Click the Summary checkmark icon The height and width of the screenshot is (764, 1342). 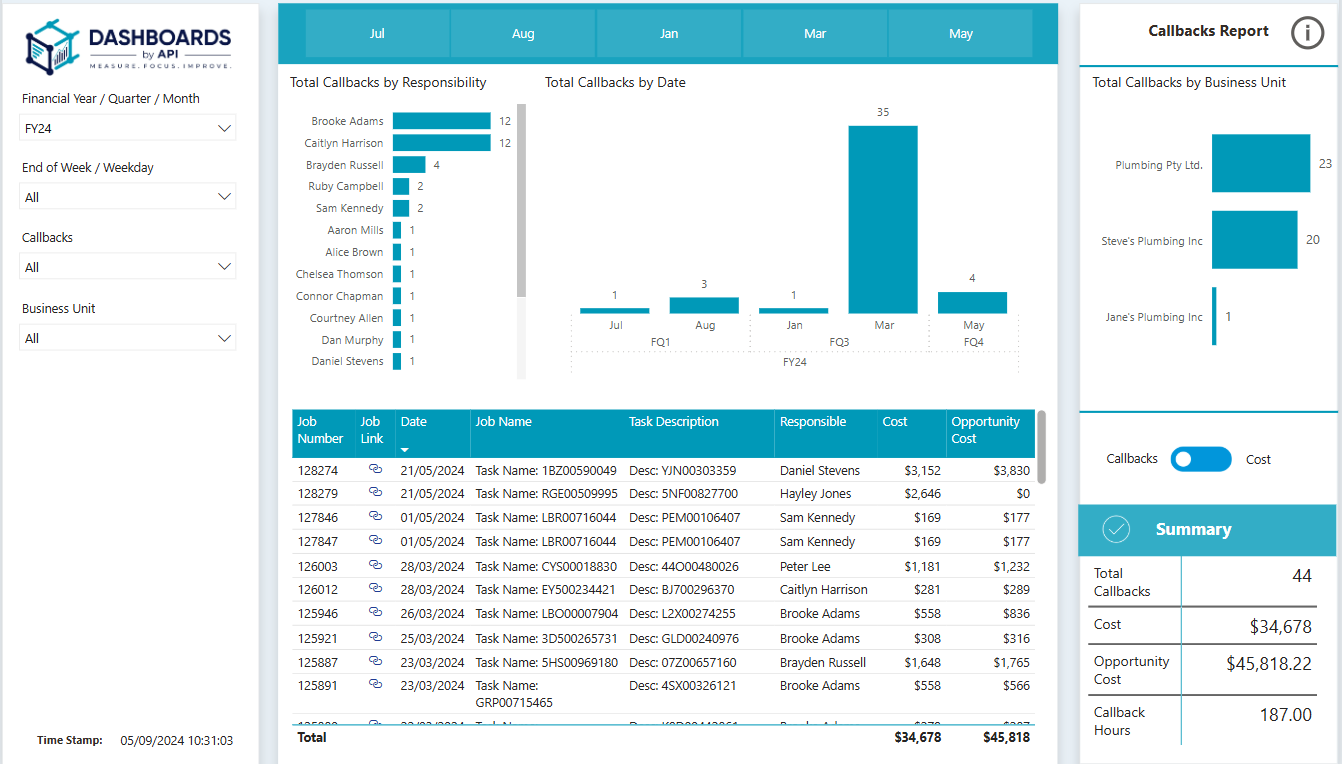click(x=1116, y=530)
